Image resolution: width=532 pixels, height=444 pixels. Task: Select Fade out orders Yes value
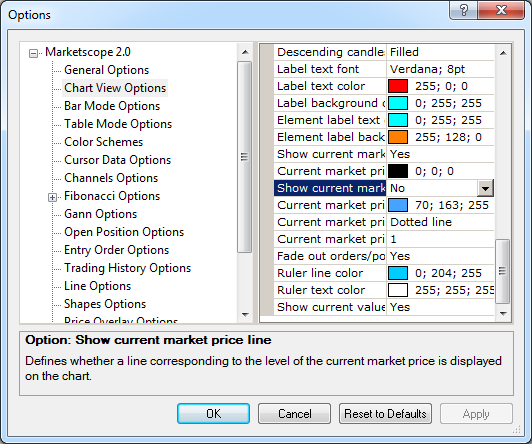[400, 256]
